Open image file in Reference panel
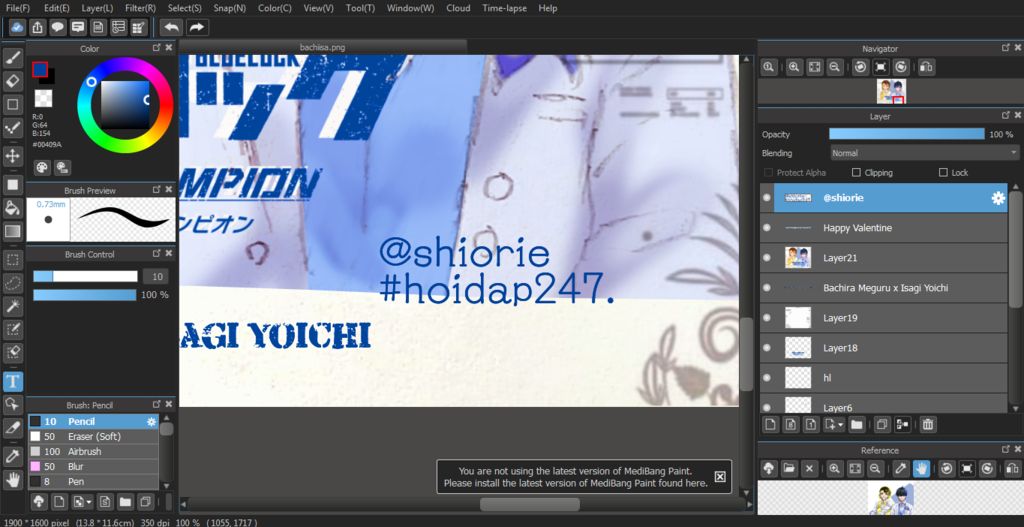The image size is (1024, 527). pyautogui.click(x=789, y=468)
